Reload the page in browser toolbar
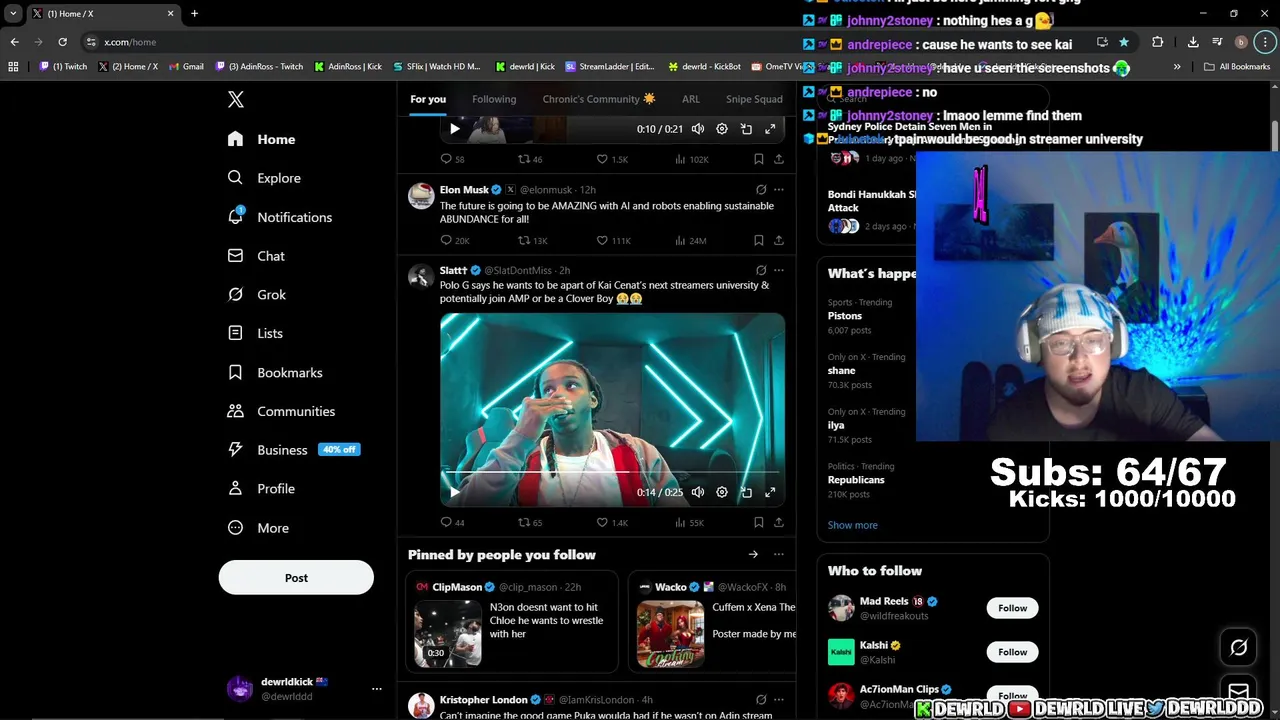This screenshot has height=720, width=1280. point(62,42)
